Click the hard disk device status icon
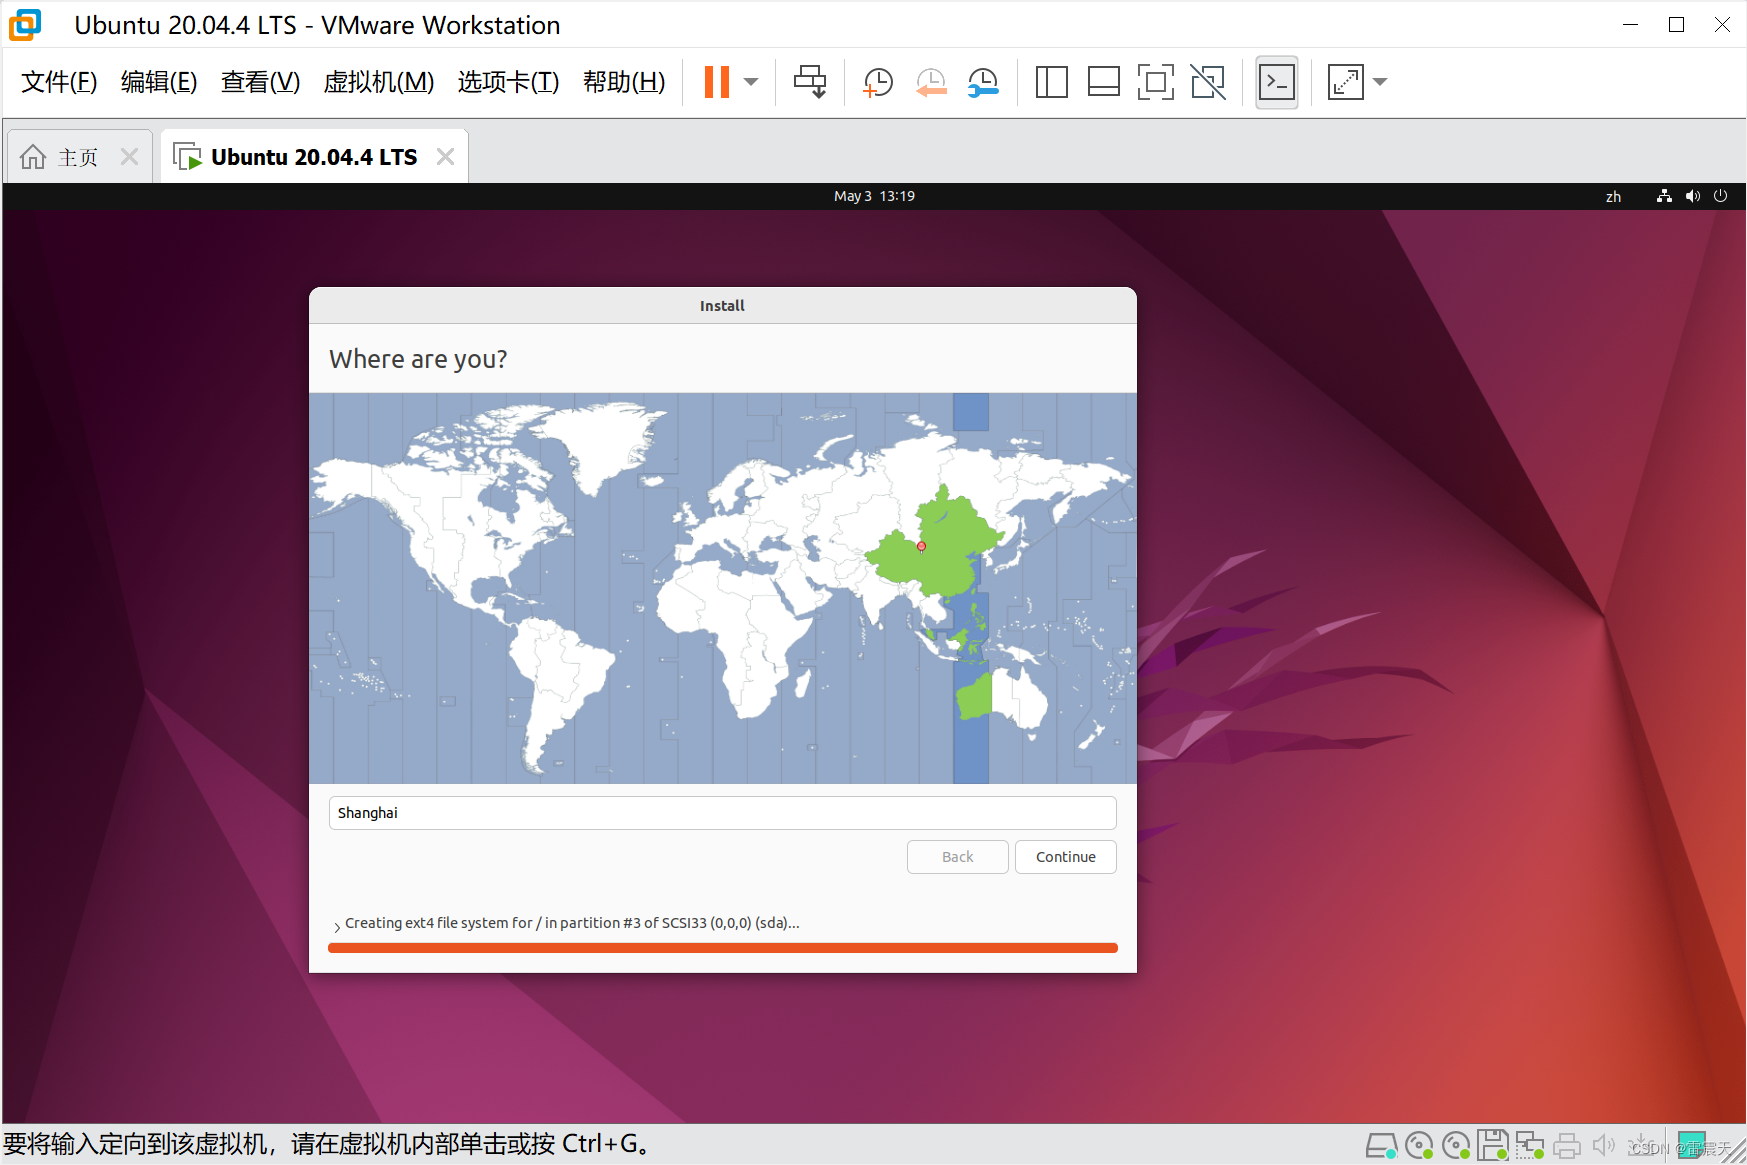 [1381, 1145]
